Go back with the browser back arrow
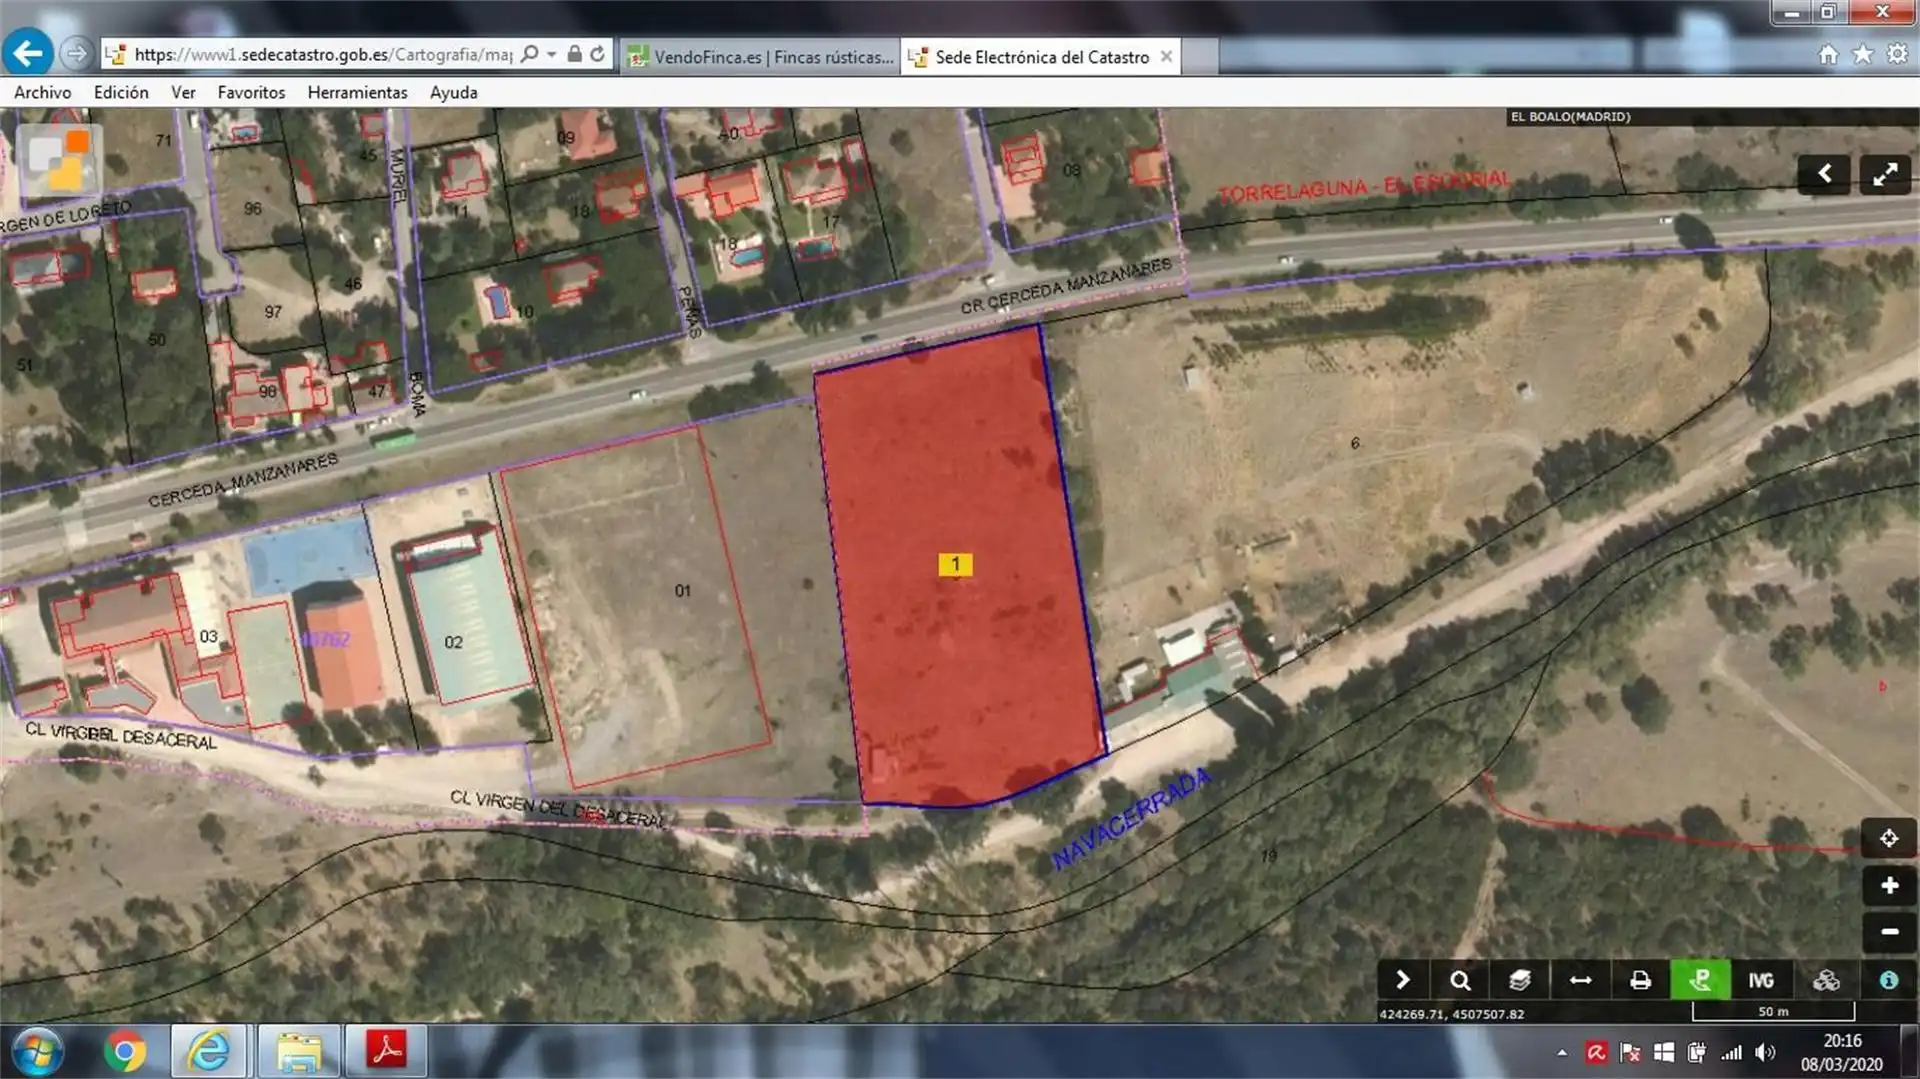This screenshot has width=1920, height=1079. (27, 53)
